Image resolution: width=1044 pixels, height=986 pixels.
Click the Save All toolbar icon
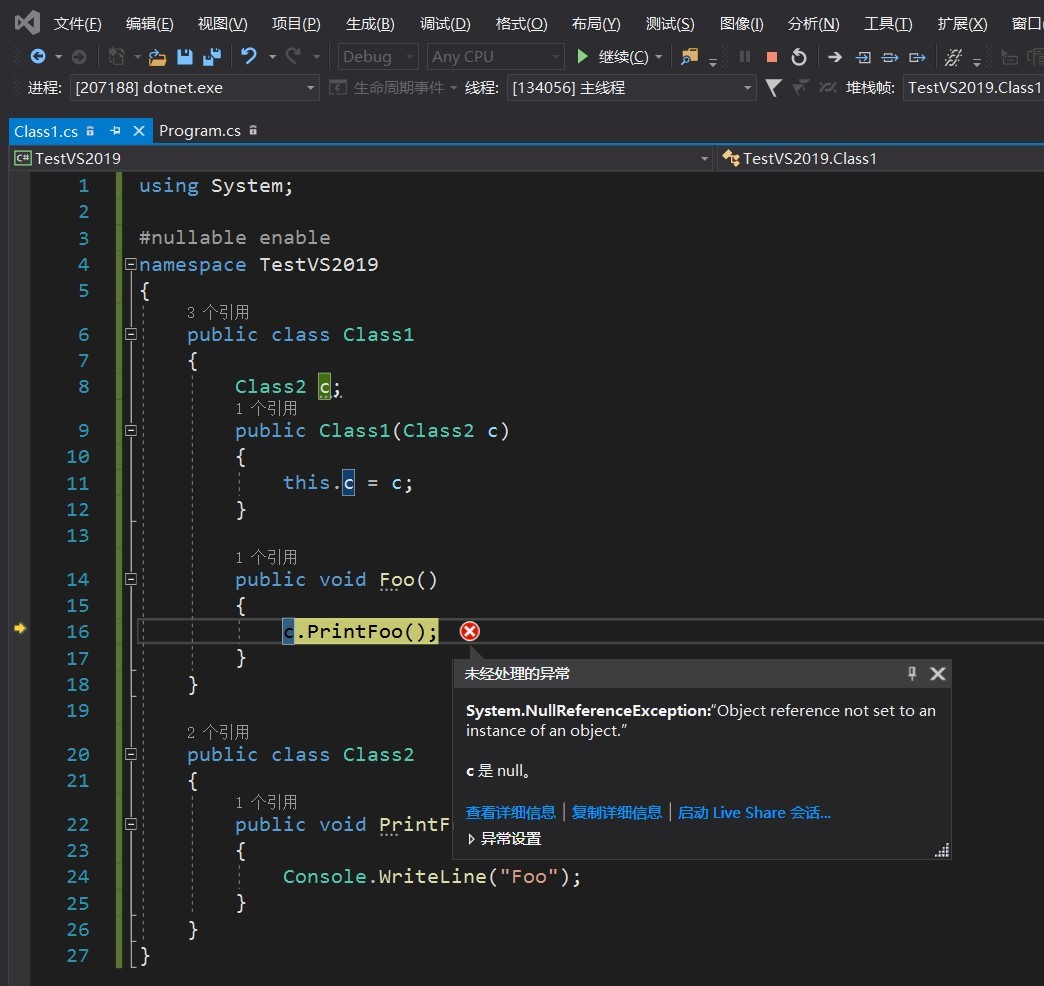point(211,57)
